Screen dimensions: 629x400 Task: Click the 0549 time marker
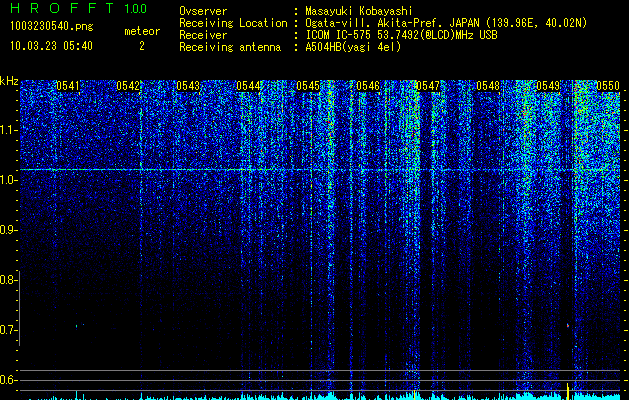tap(548, 86)
